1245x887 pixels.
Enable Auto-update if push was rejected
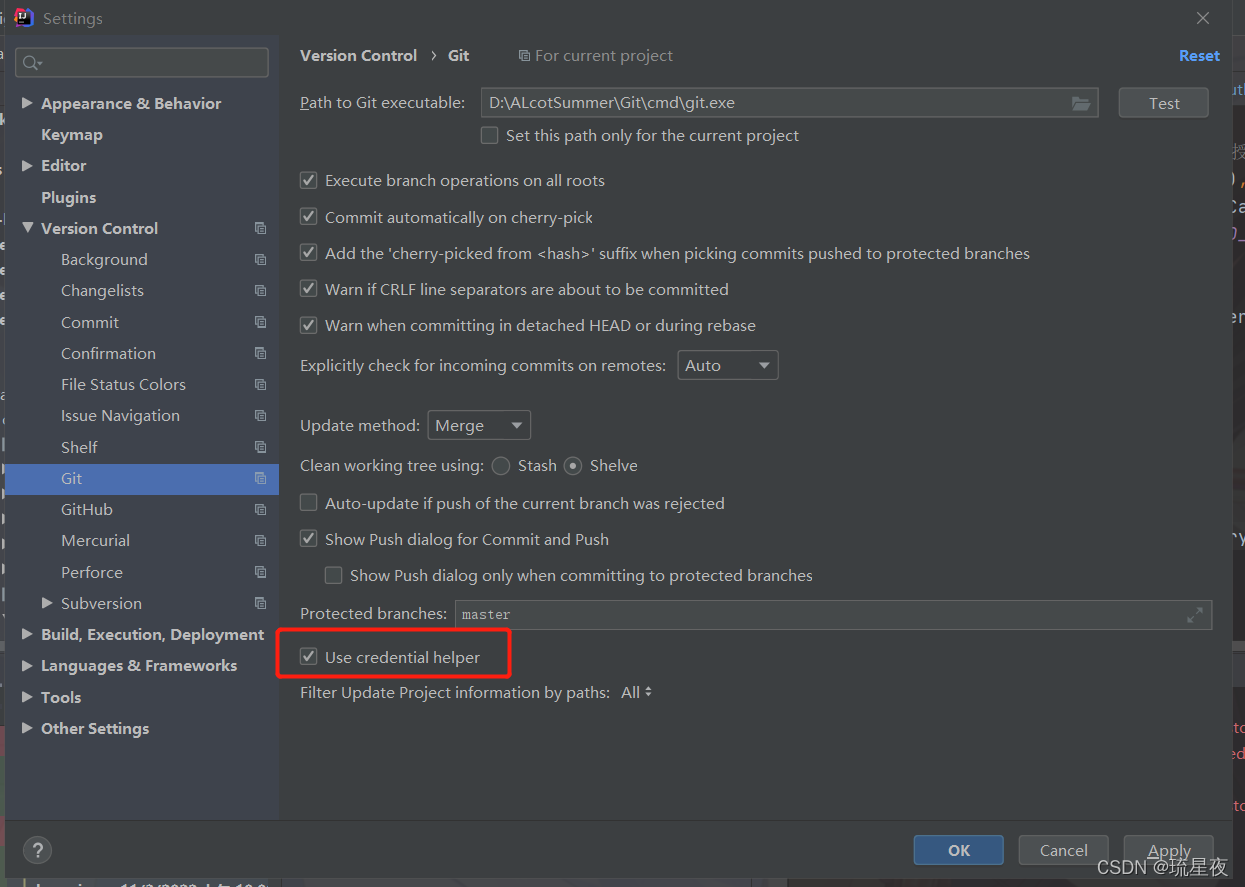(308, 503)
